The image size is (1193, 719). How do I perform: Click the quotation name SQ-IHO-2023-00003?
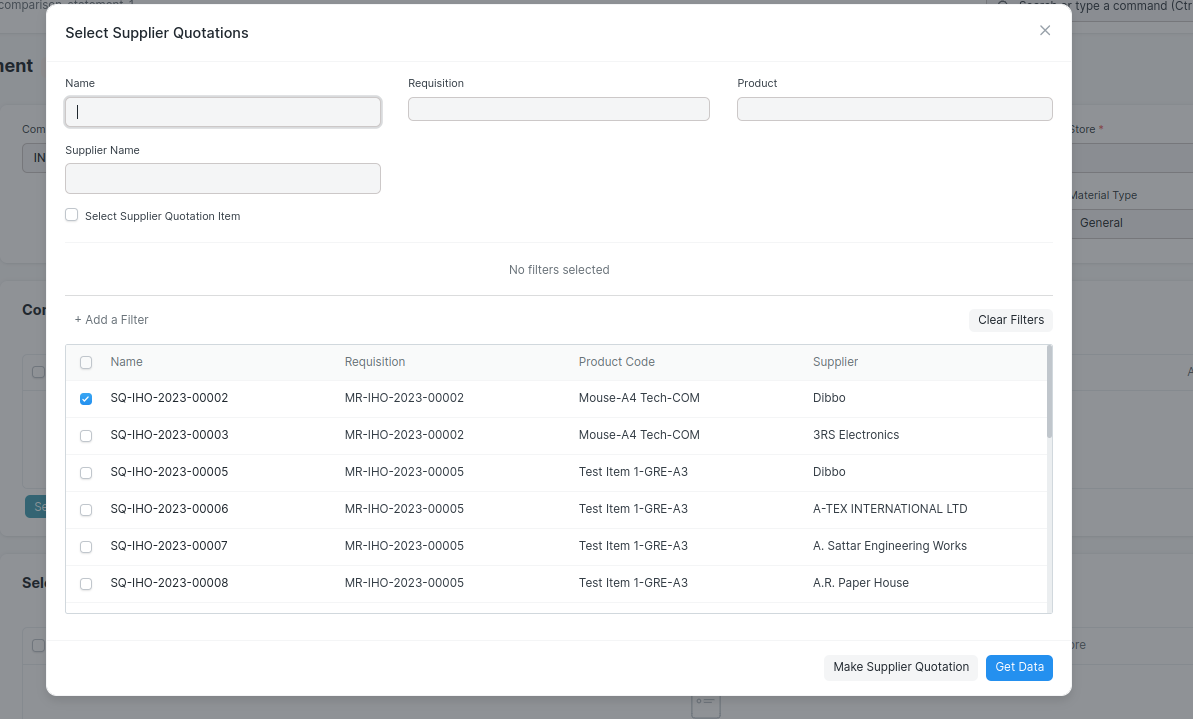point(169,435)
